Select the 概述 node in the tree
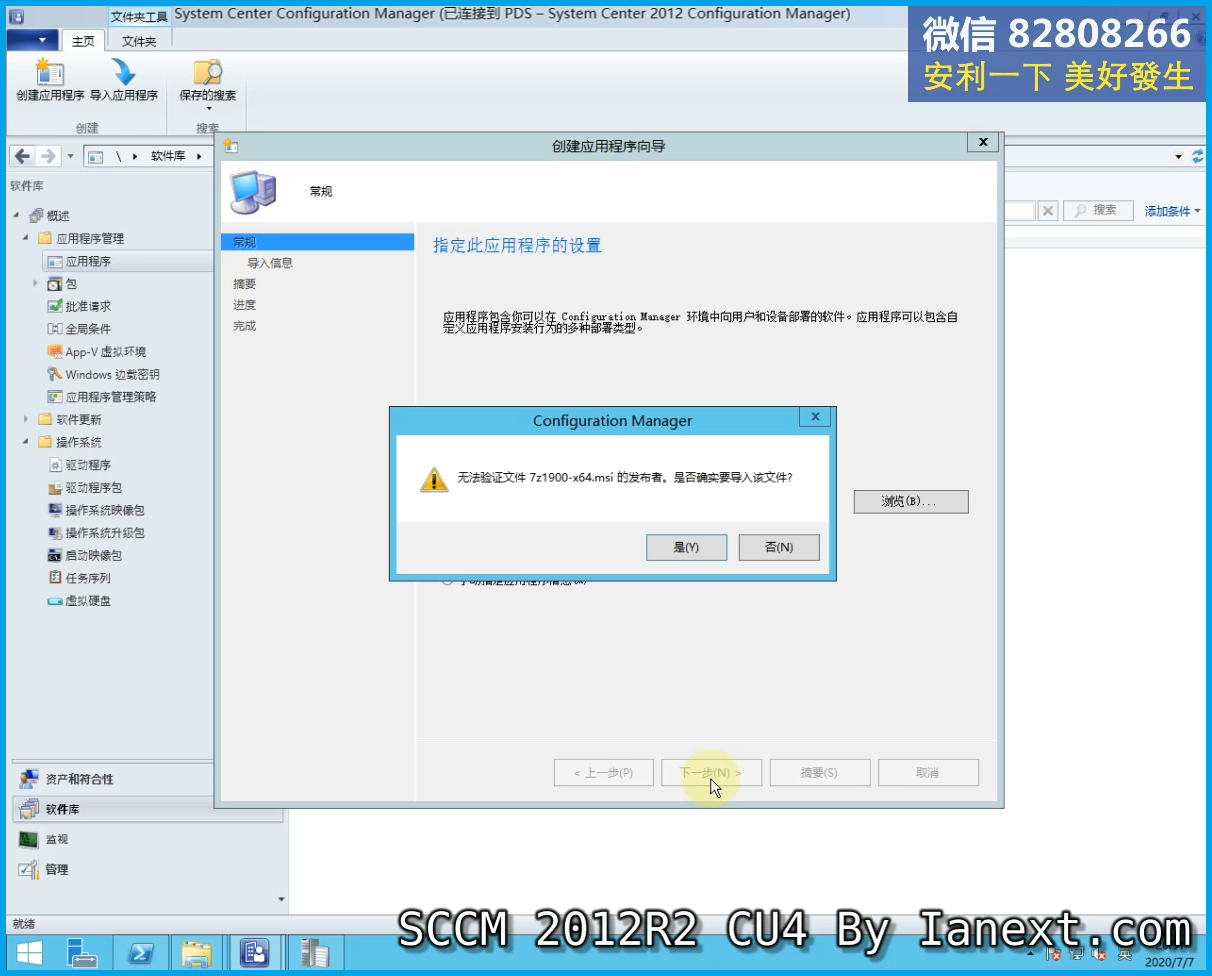1212x976 pixels. coord(58,216)
